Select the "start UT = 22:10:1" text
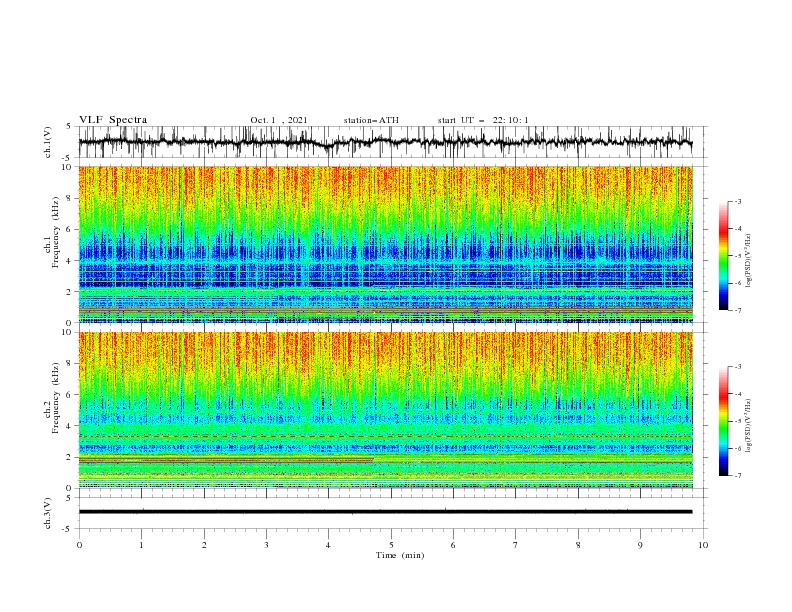792x612 pixels. coord(482,120)
